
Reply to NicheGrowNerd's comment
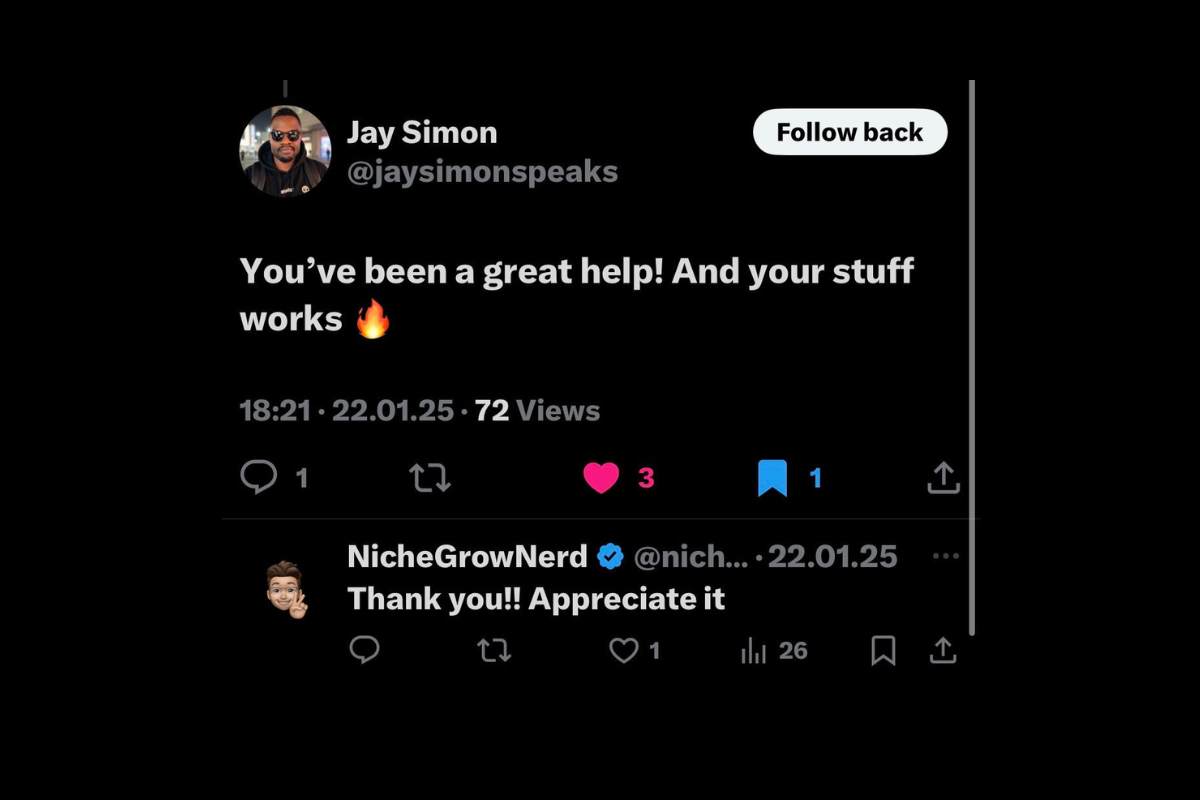pos(365,651)
